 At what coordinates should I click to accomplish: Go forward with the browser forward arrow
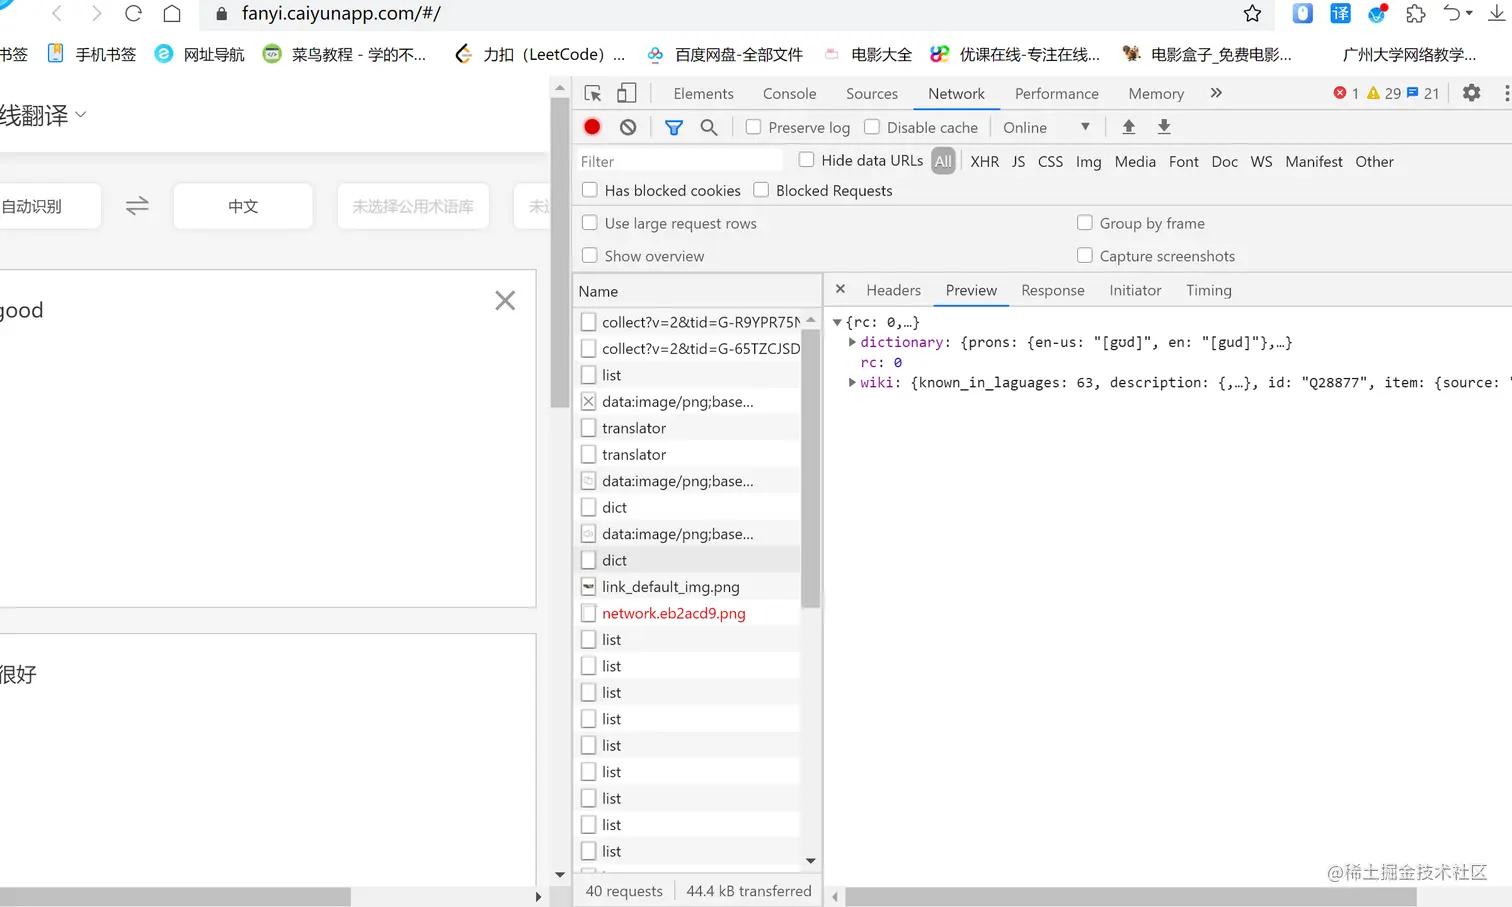tap(96, 14)
